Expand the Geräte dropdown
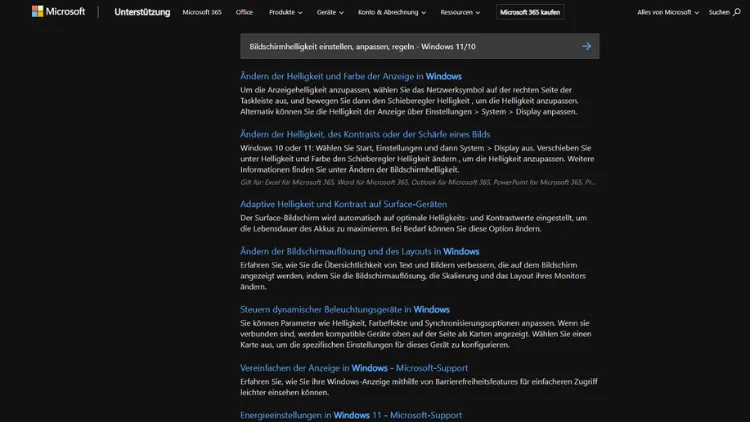 [x=330, y=12]
